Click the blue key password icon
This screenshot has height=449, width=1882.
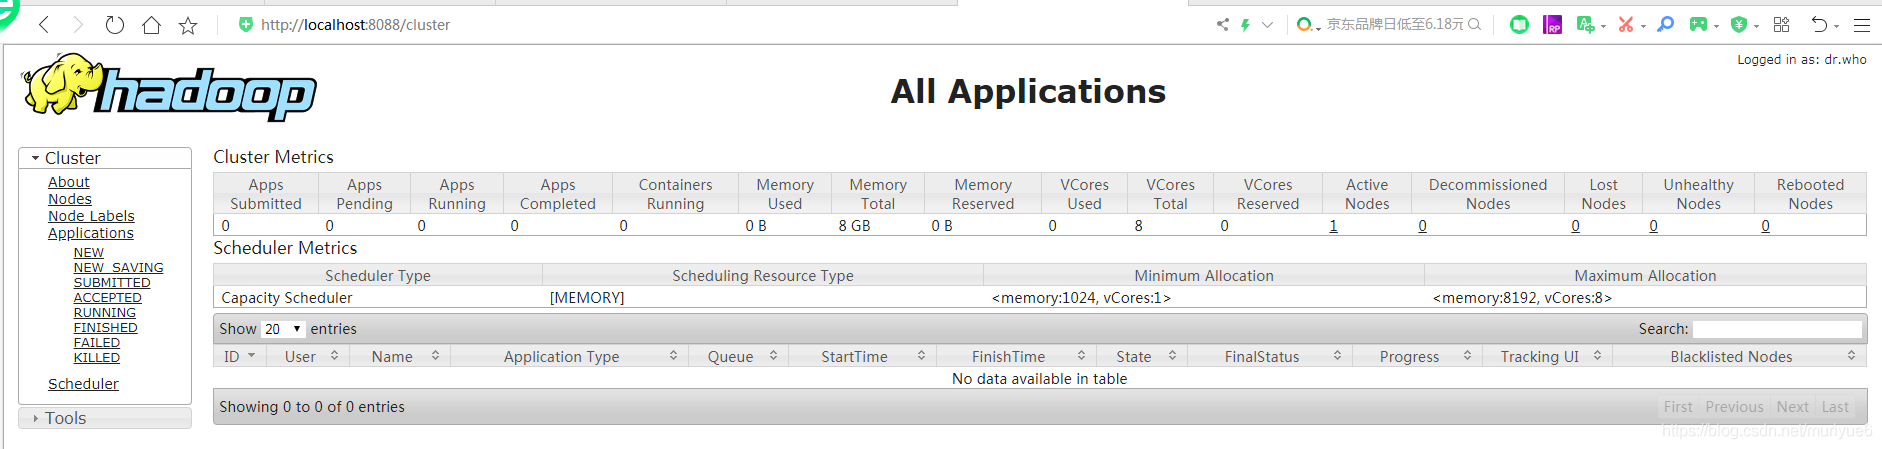[1665, 25]
